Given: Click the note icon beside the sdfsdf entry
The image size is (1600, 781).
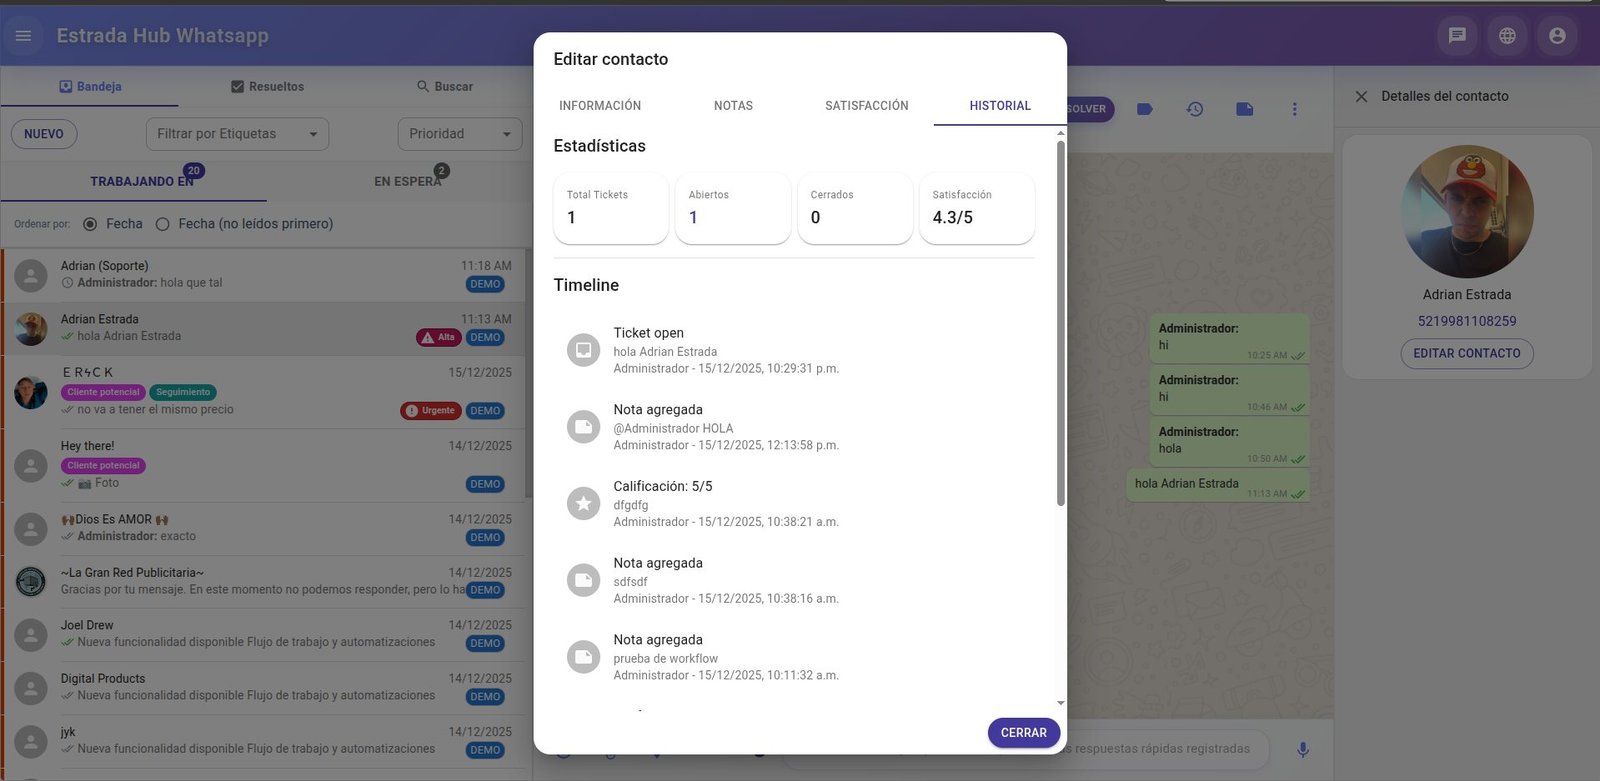Looking at the screenshot, I should tap(583, 580).
